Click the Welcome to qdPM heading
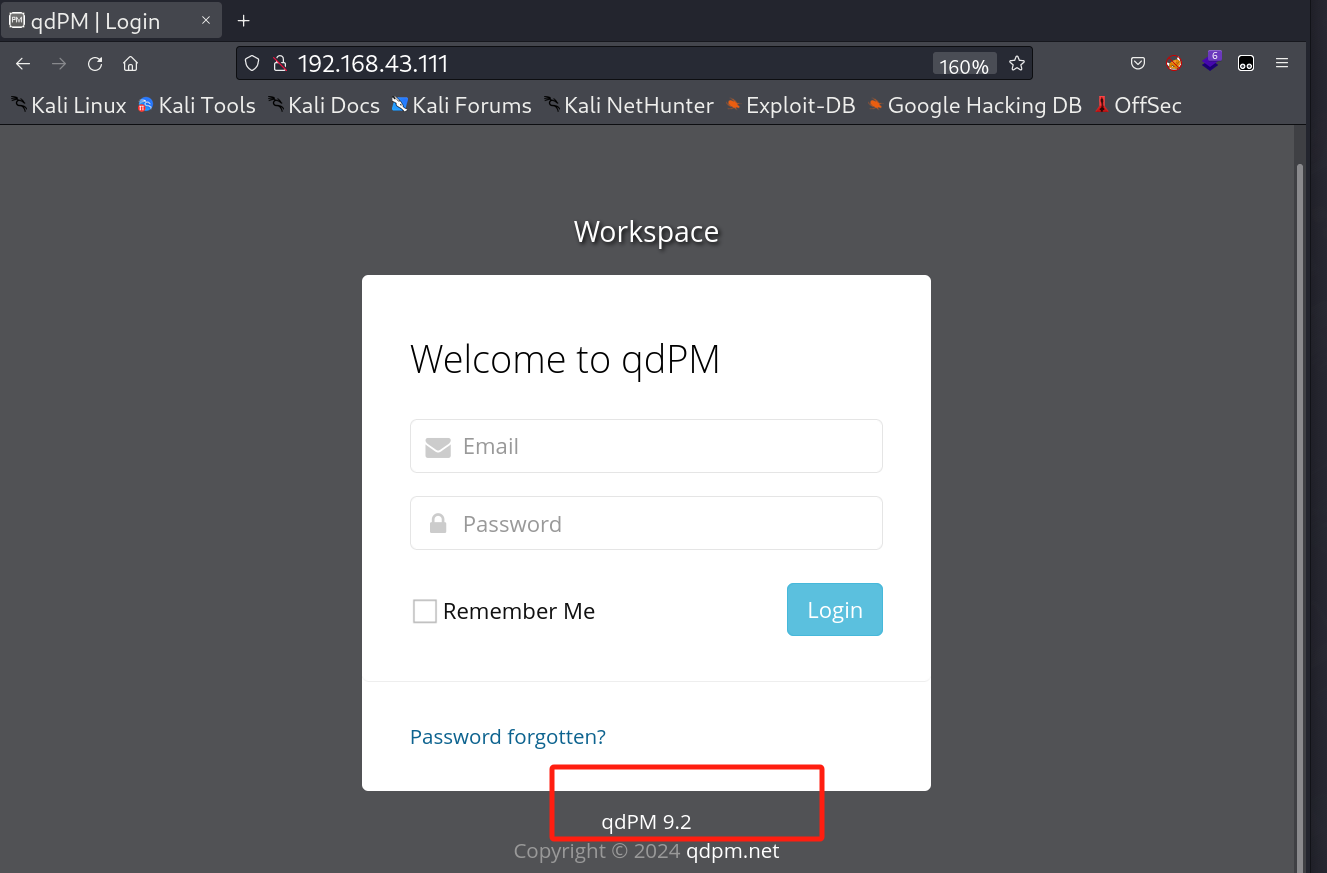The width and height of the screenshot is (1327, 873). (565, 359)
